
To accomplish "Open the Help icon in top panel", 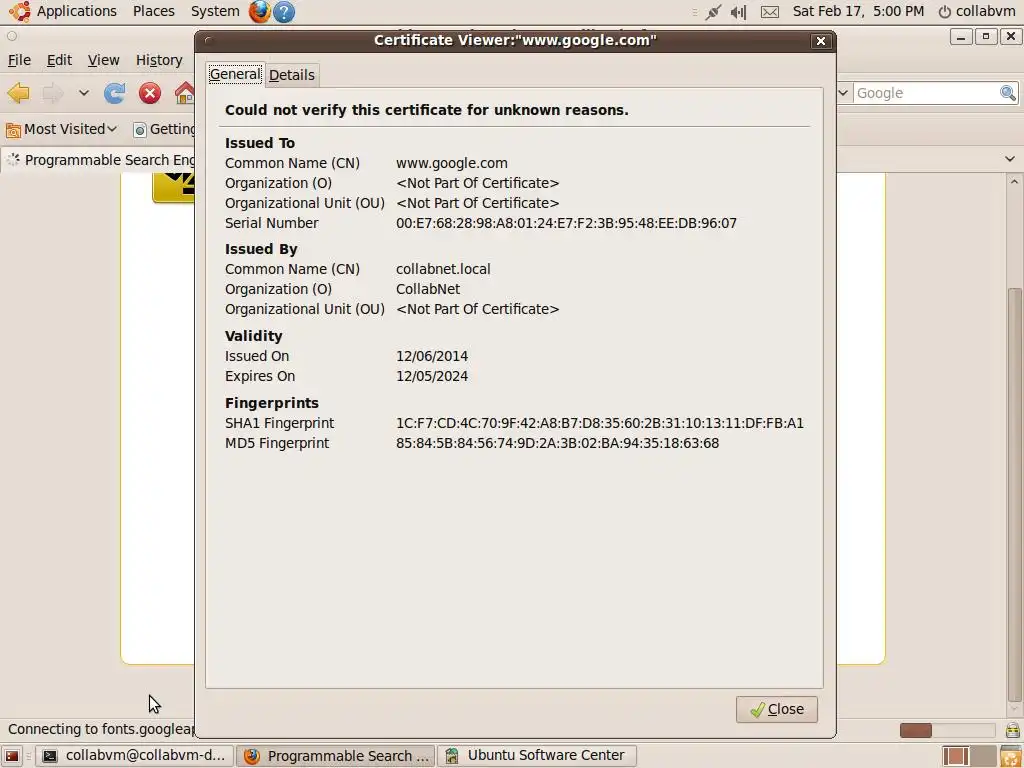I will (x=283, y=12).
